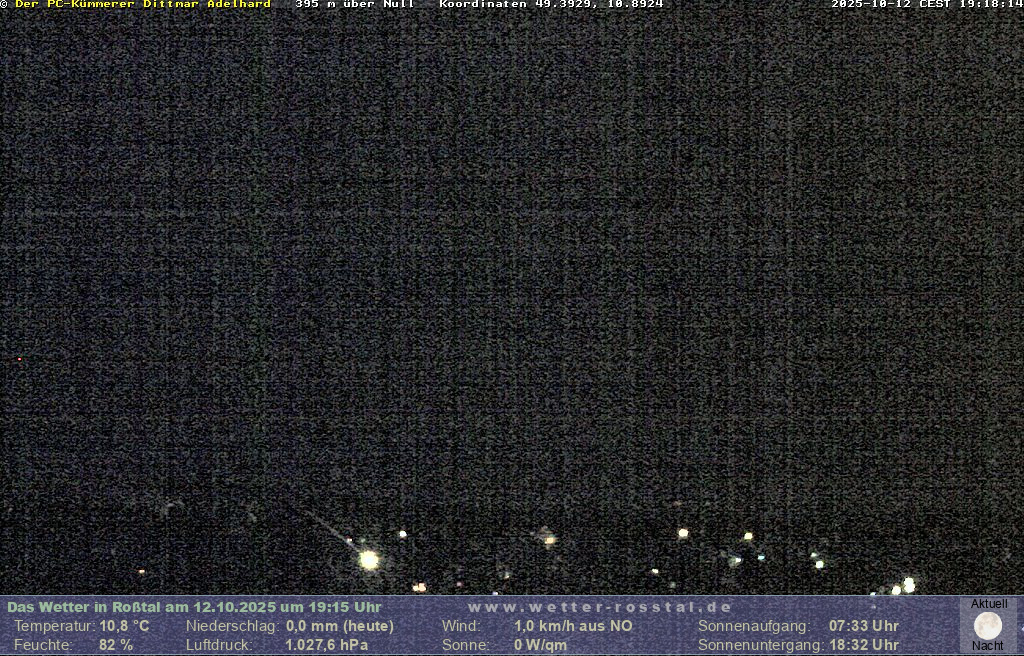Click the Luftdruck value 1.027,6 hPa
Screen dimensions: 1024x656
coord(326,645)
